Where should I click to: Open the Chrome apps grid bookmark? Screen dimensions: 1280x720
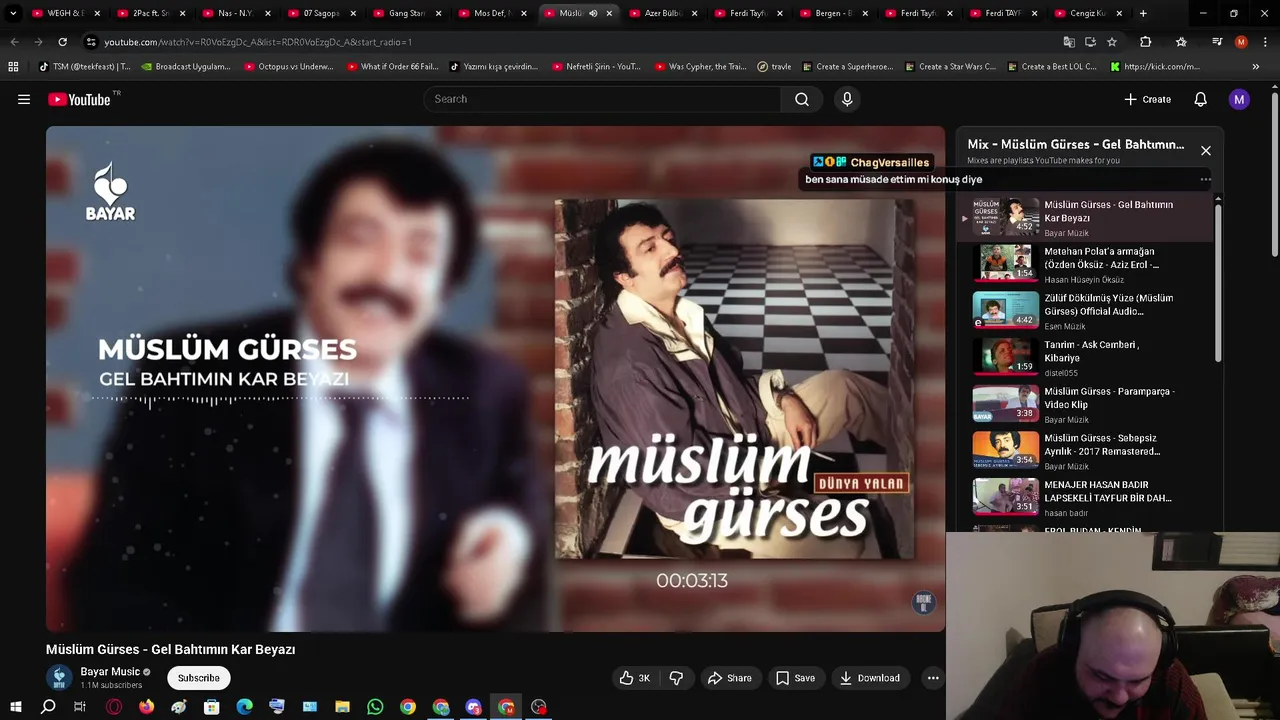pos(13,67)
